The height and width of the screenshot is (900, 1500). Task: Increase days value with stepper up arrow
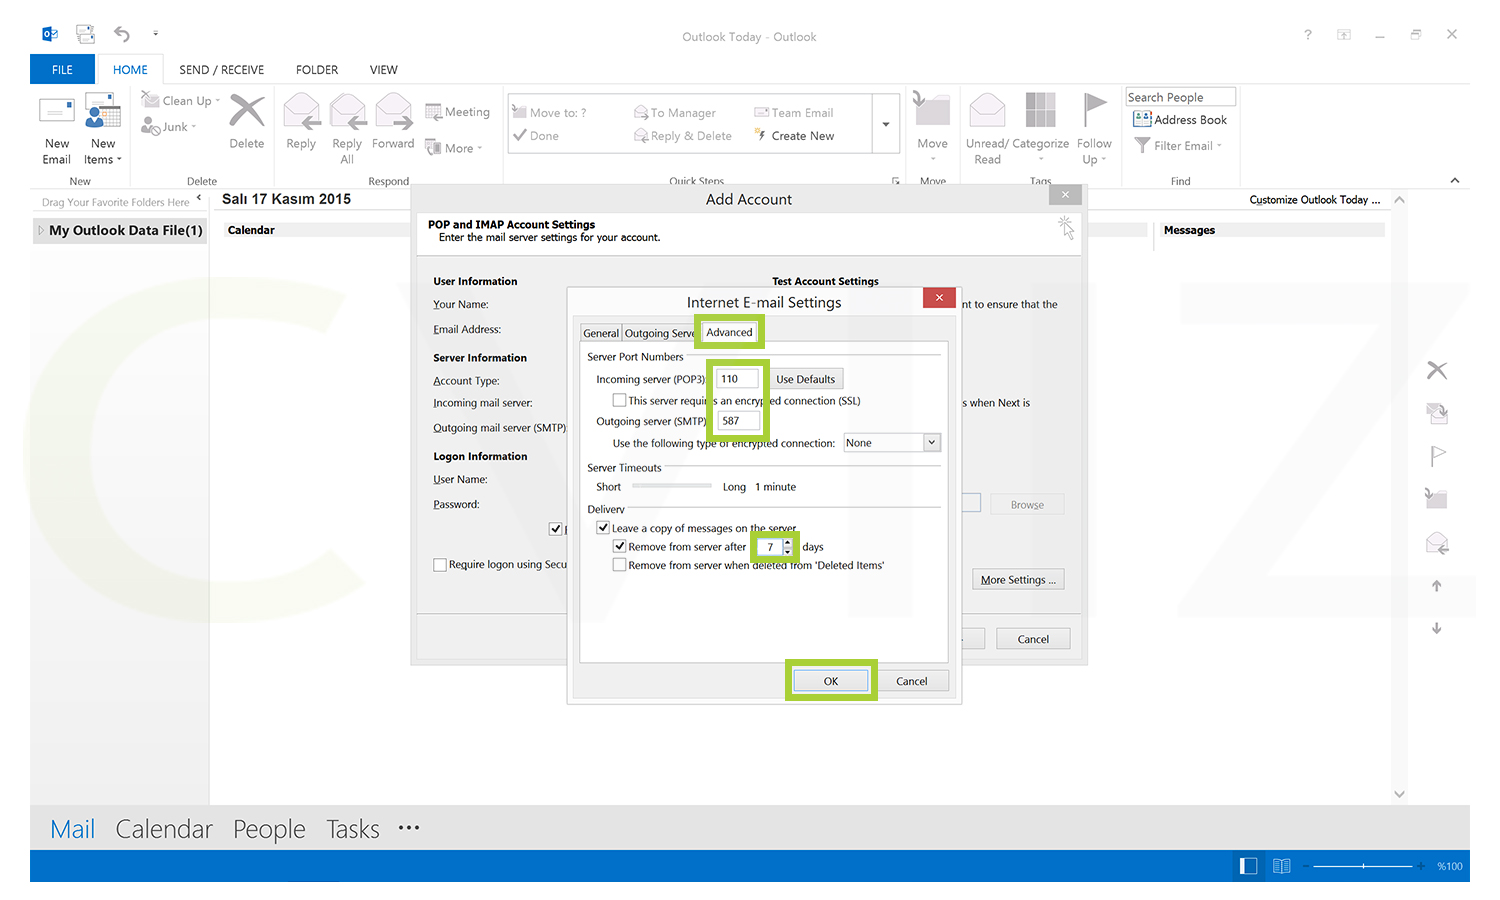[788, 542]
